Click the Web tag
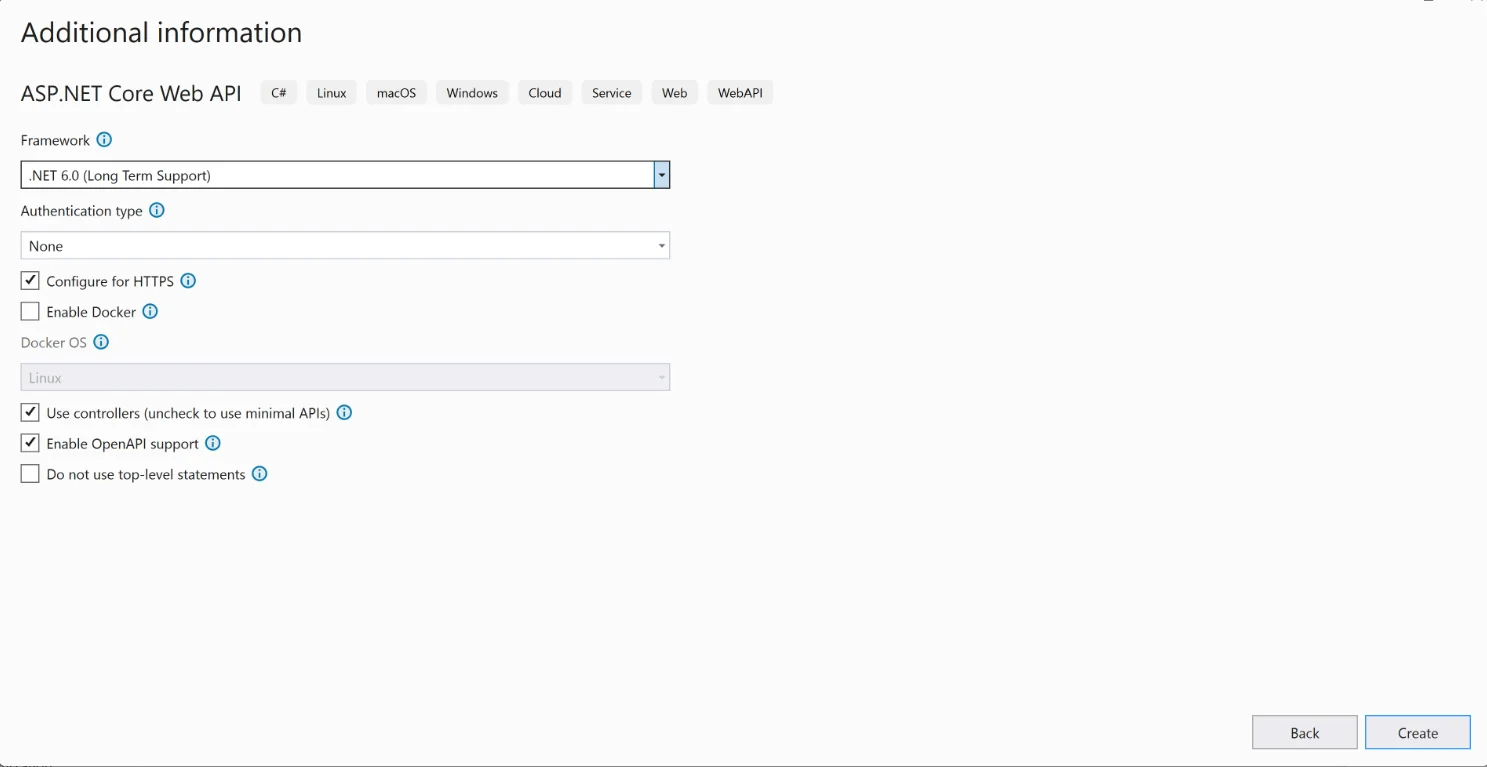 675,93
